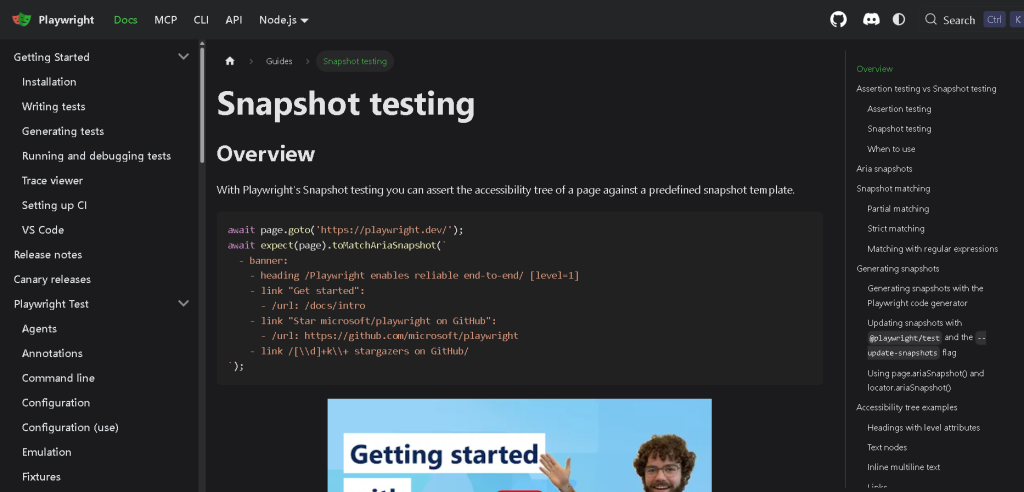The height and width of the screenshot is (492, 1024).
Task: Collapse the Playwright Test sidebar section
Action: (x=184, y=304)
